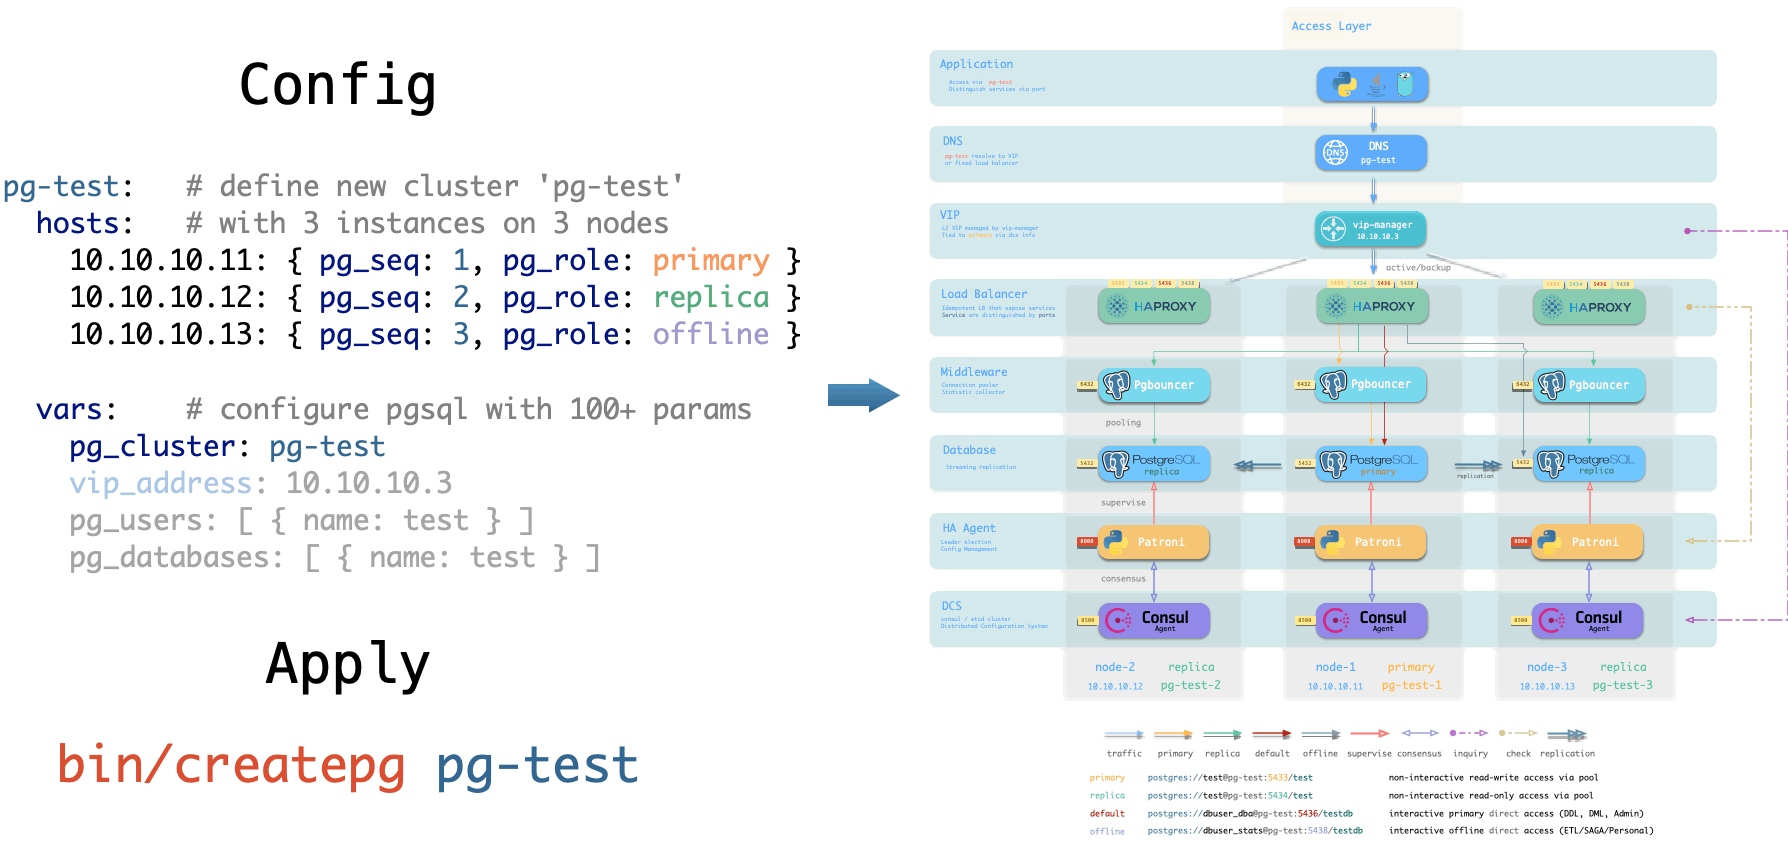
Task: Click the purple 'offline' pg_role value
Action: coord(711,334)
